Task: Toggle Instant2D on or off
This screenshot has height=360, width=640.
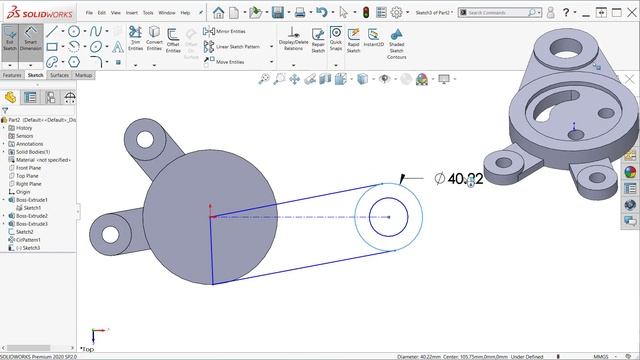Action: click(x=373, y=37)
